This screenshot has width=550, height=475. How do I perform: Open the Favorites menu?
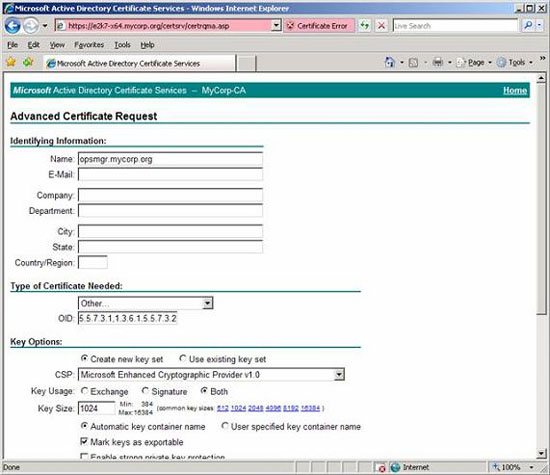tap(89, 45)
